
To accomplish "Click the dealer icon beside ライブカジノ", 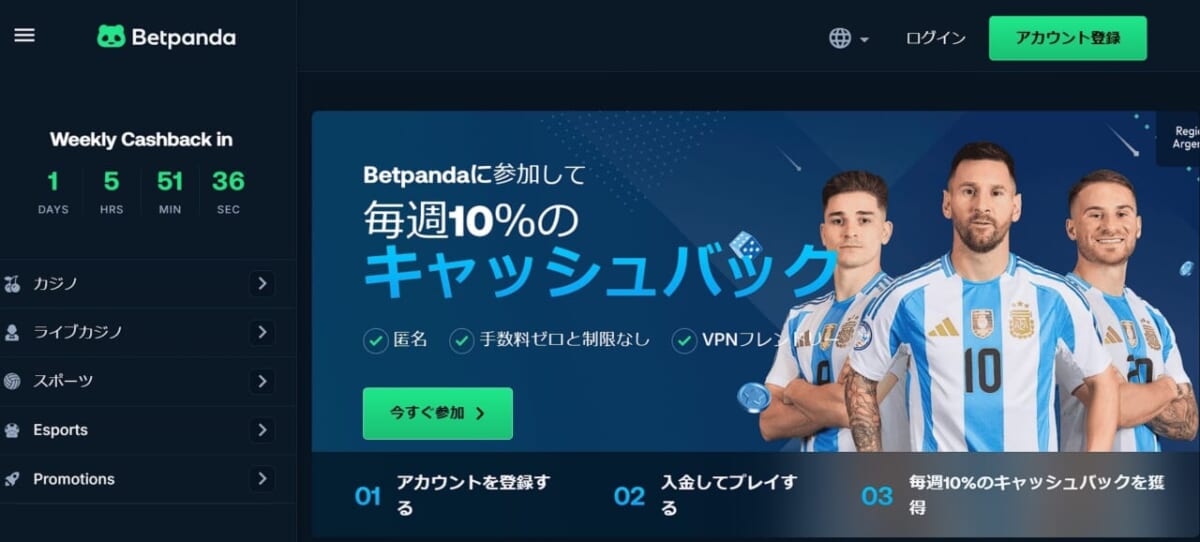I will 12,333.
